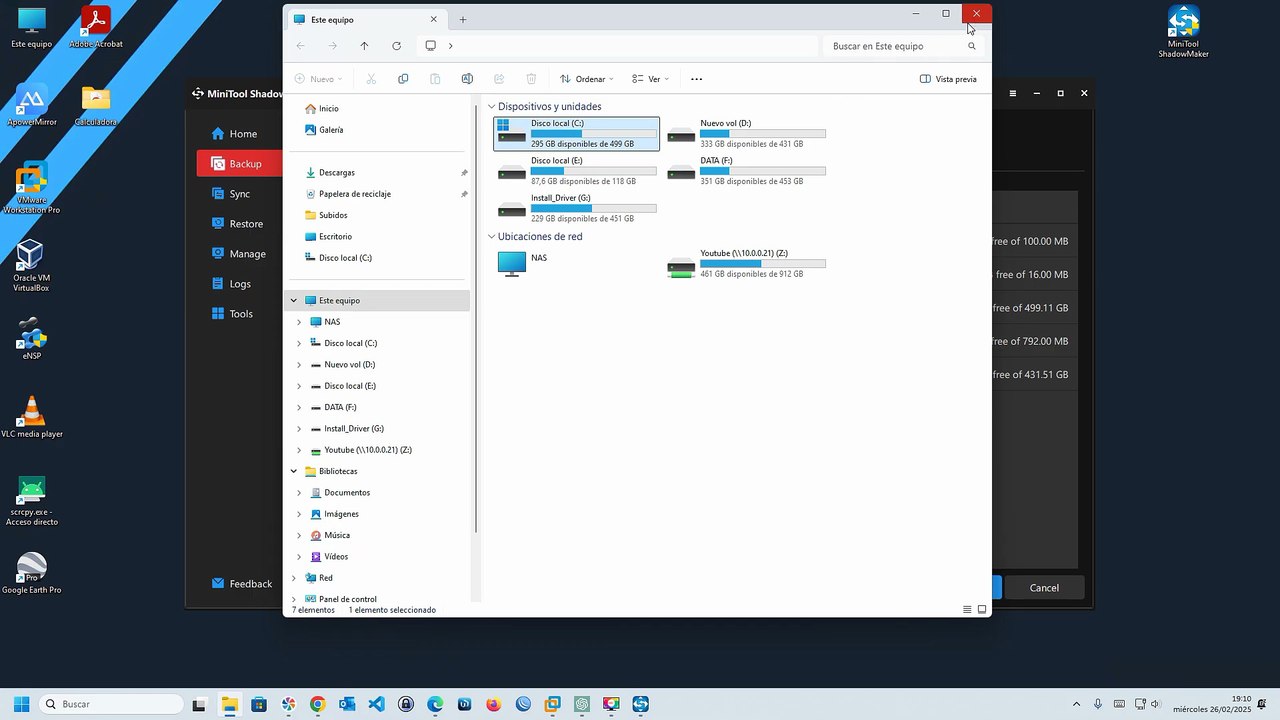Switch to details view icon in status bar

(967, 610)
